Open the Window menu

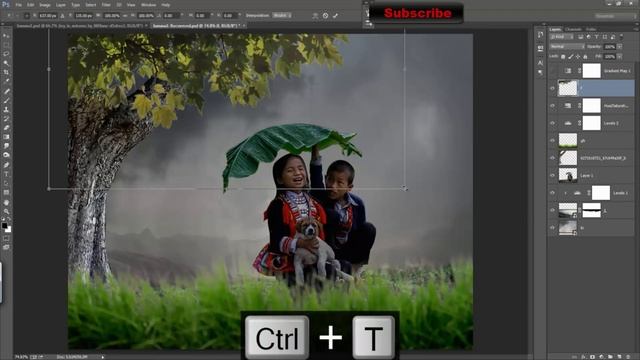pyautogui.click(x=149, y=5)
